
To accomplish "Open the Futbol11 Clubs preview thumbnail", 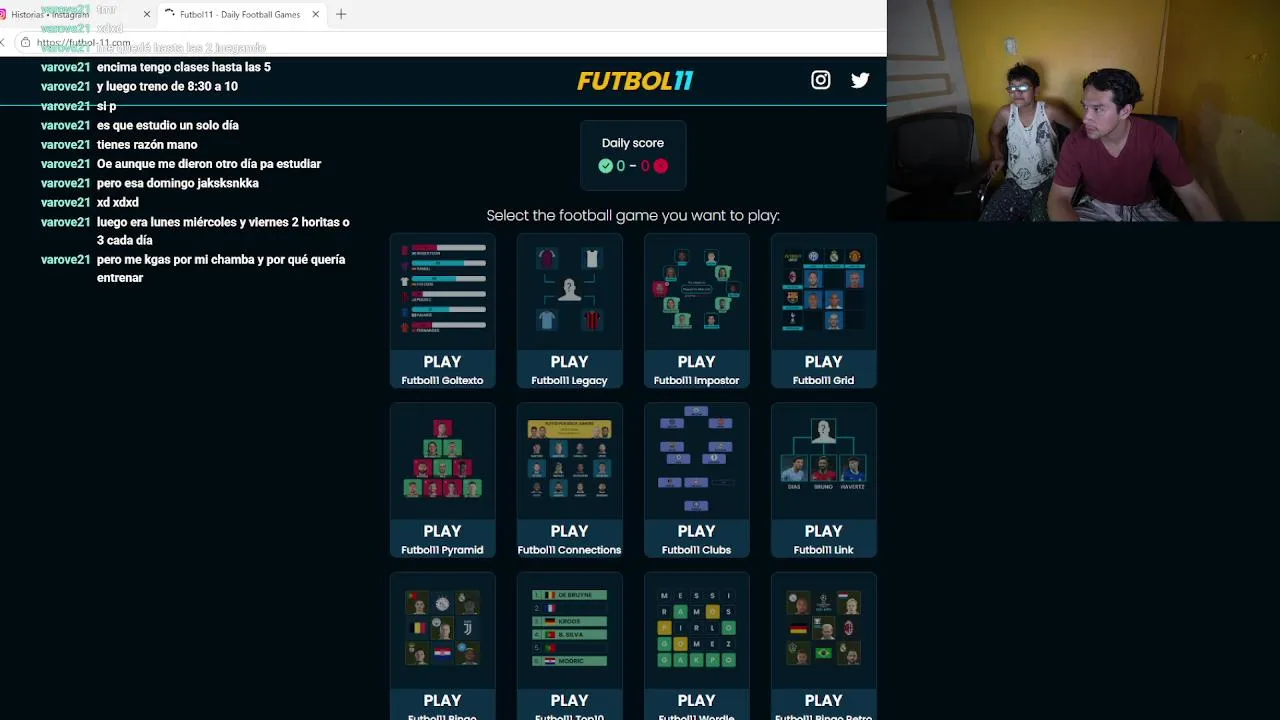I will pos(696,460).
